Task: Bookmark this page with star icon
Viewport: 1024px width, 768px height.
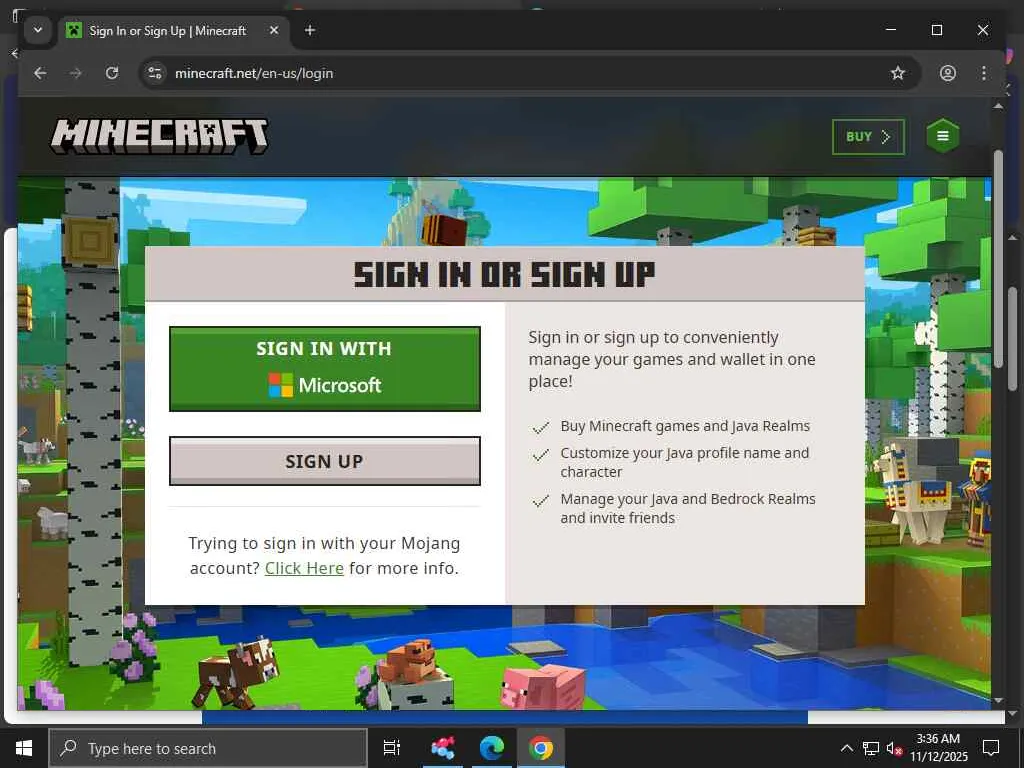Action: click(898, 73)
